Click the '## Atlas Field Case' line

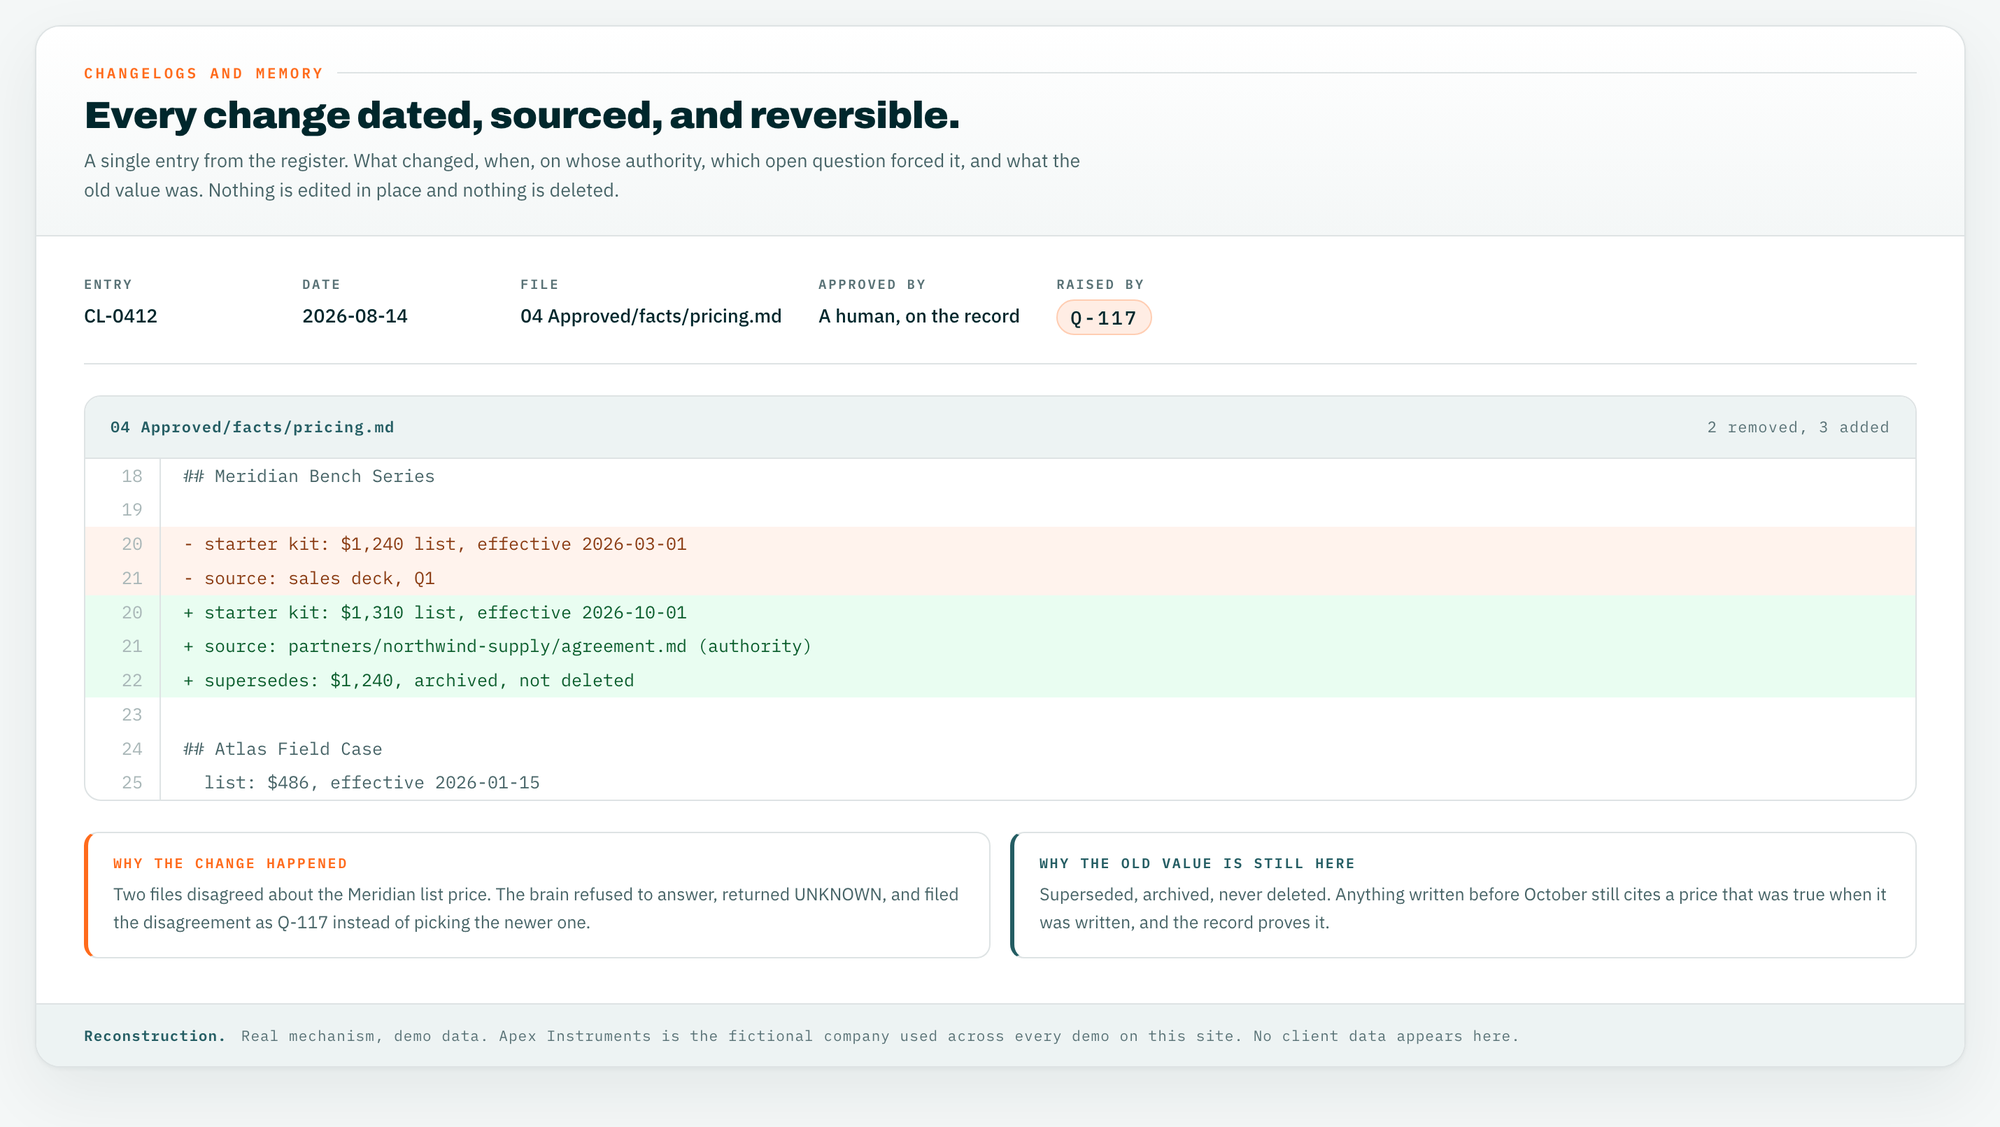pos(283,749)
